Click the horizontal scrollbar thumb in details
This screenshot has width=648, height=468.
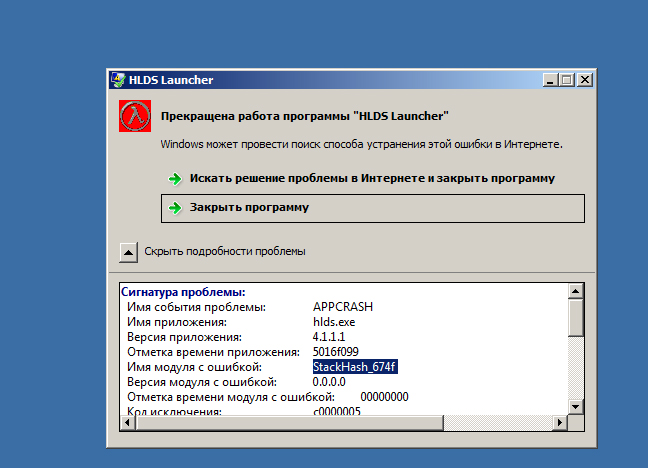pos(289,423)
